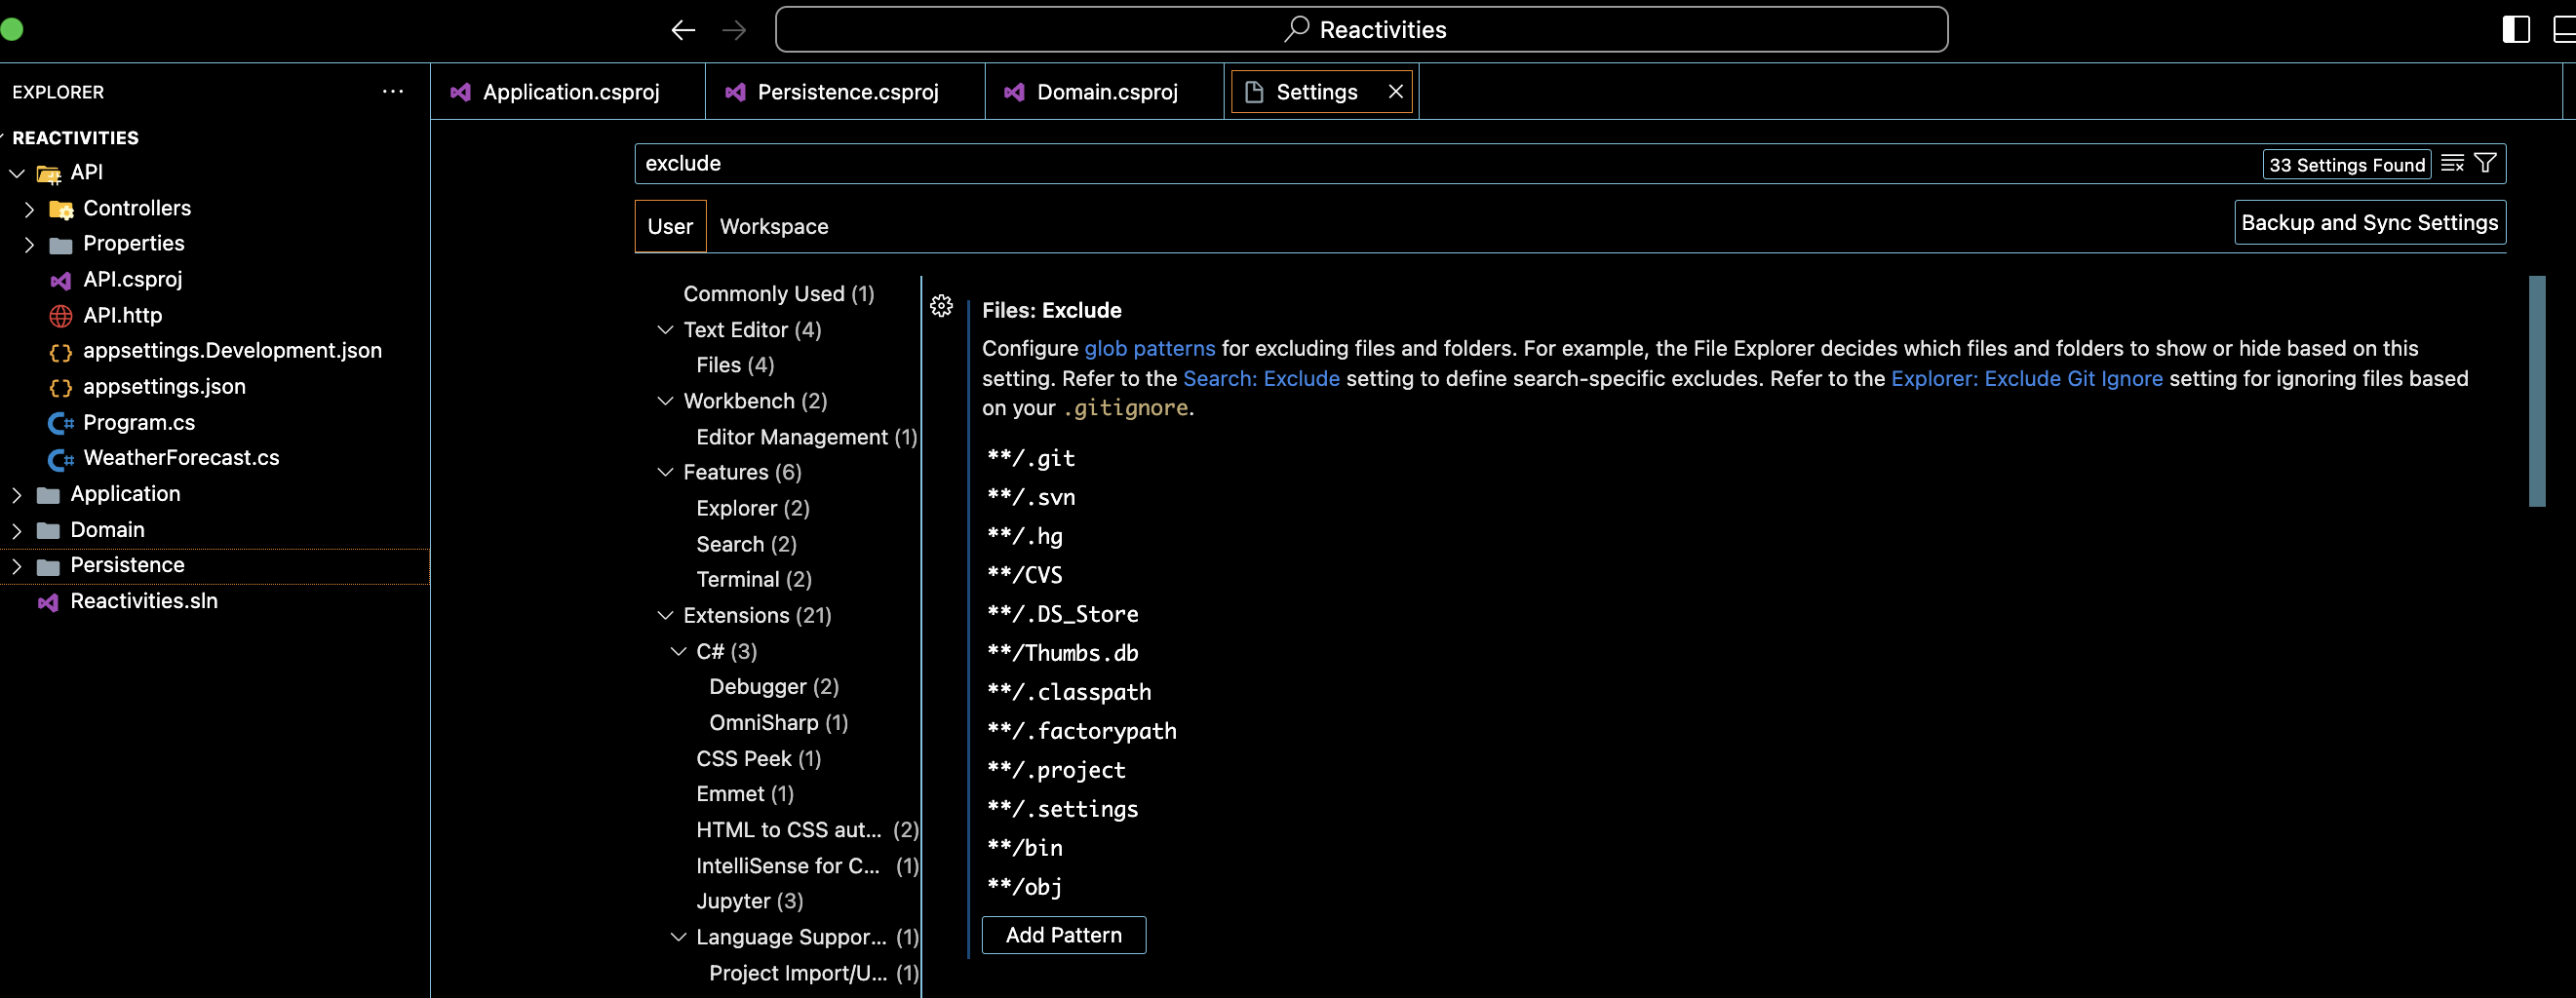
Task: Open Explorer more actions ellipsis menu
Action: [393, 92]
